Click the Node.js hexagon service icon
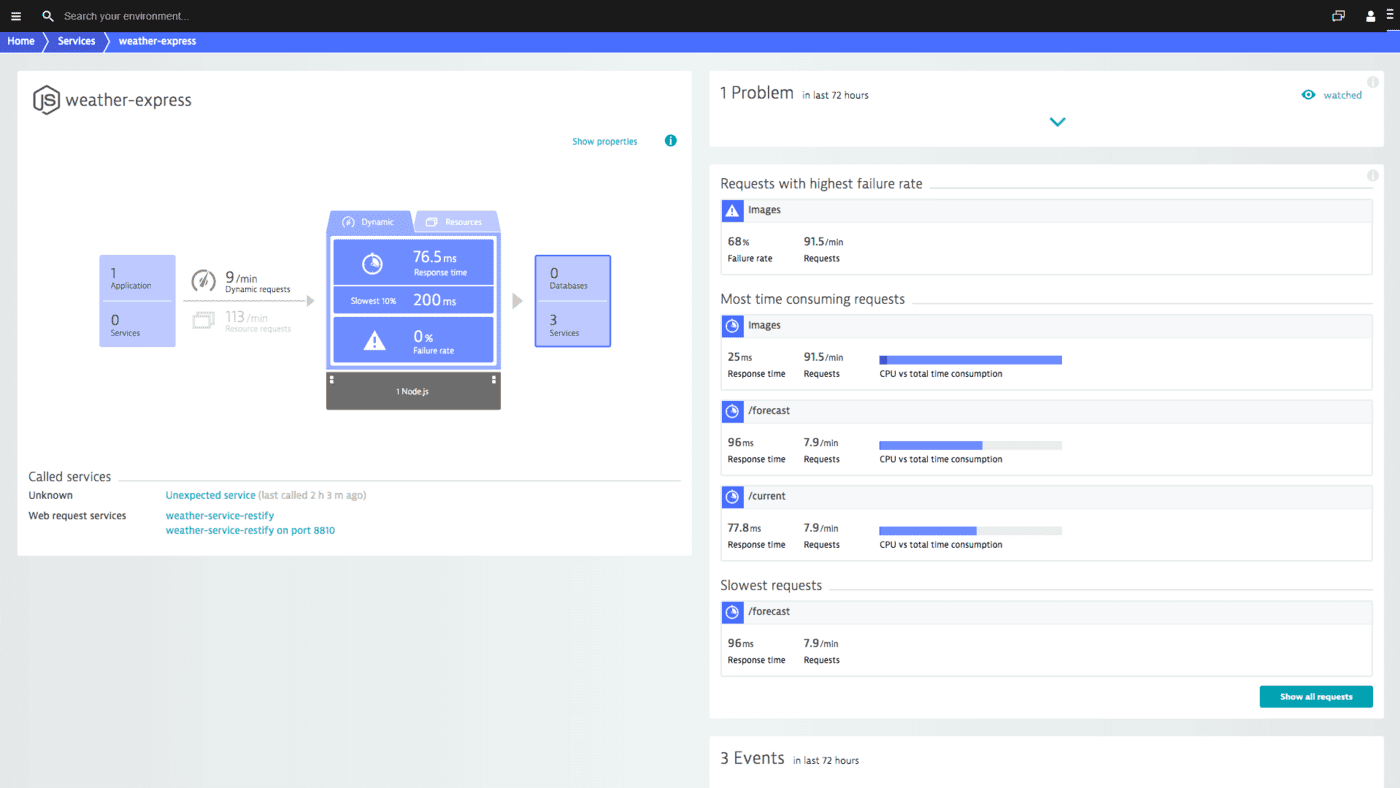The height and width of the screenshot is (788, 1400). tap(44, 100)
